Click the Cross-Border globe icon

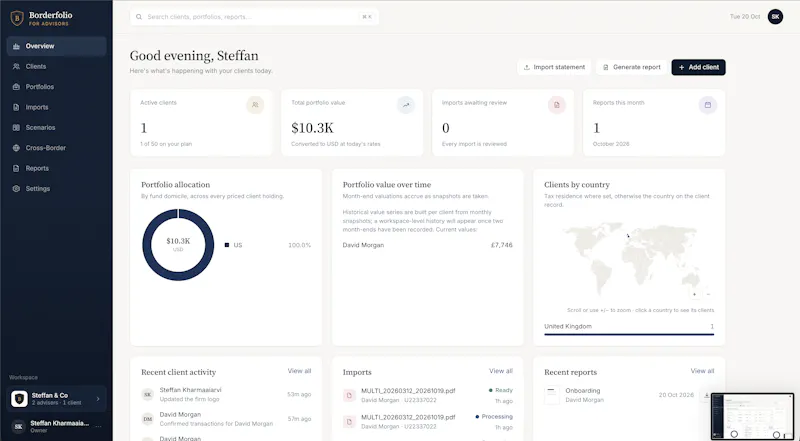point(16,148)
